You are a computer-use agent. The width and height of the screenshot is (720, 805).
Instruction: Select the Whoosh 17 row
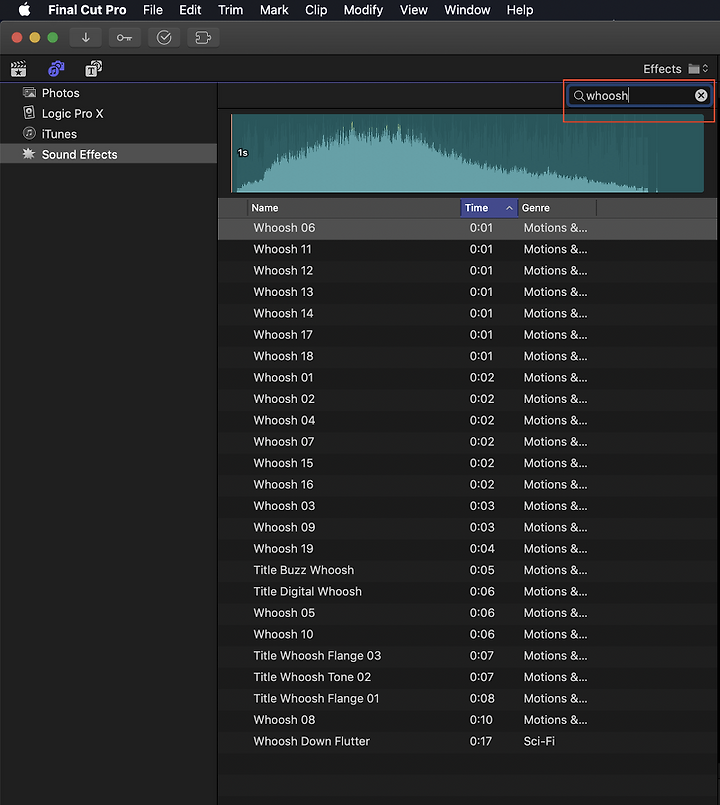click(x=467, y=335)
